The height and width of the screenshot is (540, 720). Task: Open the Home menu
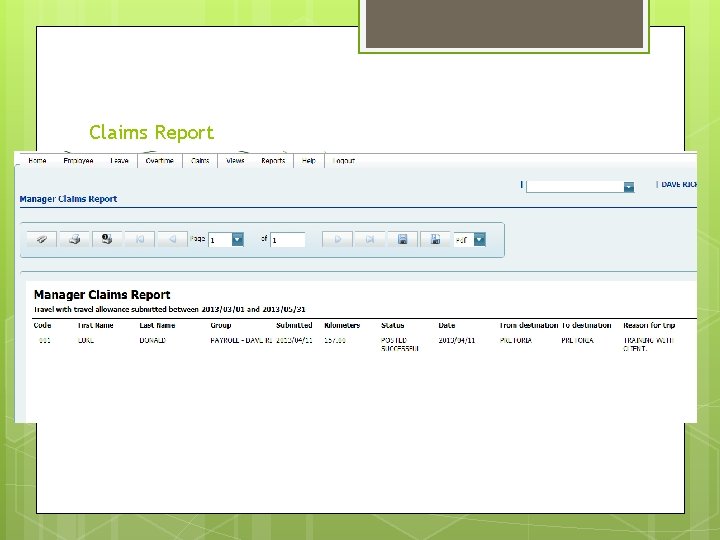click(x=37, y=161)
